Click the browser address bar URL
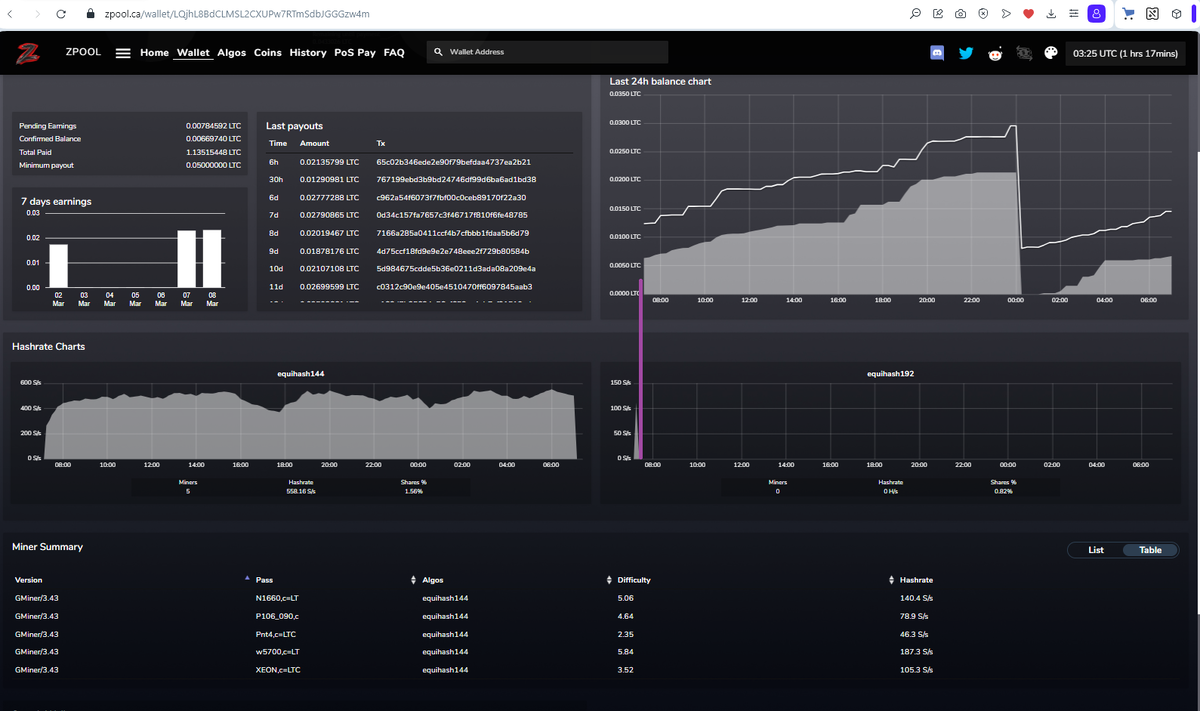 pyautogui.click(x=236, y=14)
